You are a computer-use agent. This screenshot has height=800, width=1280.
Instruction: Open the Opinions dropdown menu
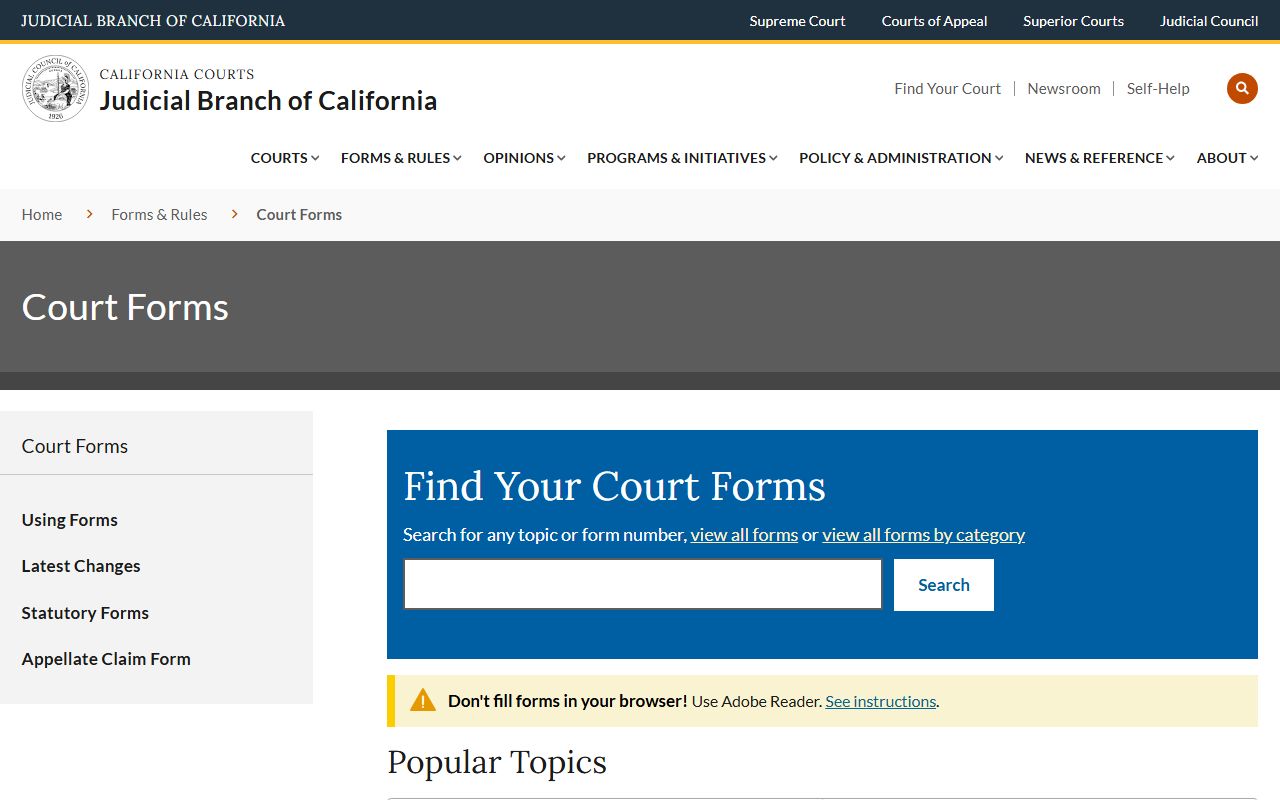tap(524, 158)
